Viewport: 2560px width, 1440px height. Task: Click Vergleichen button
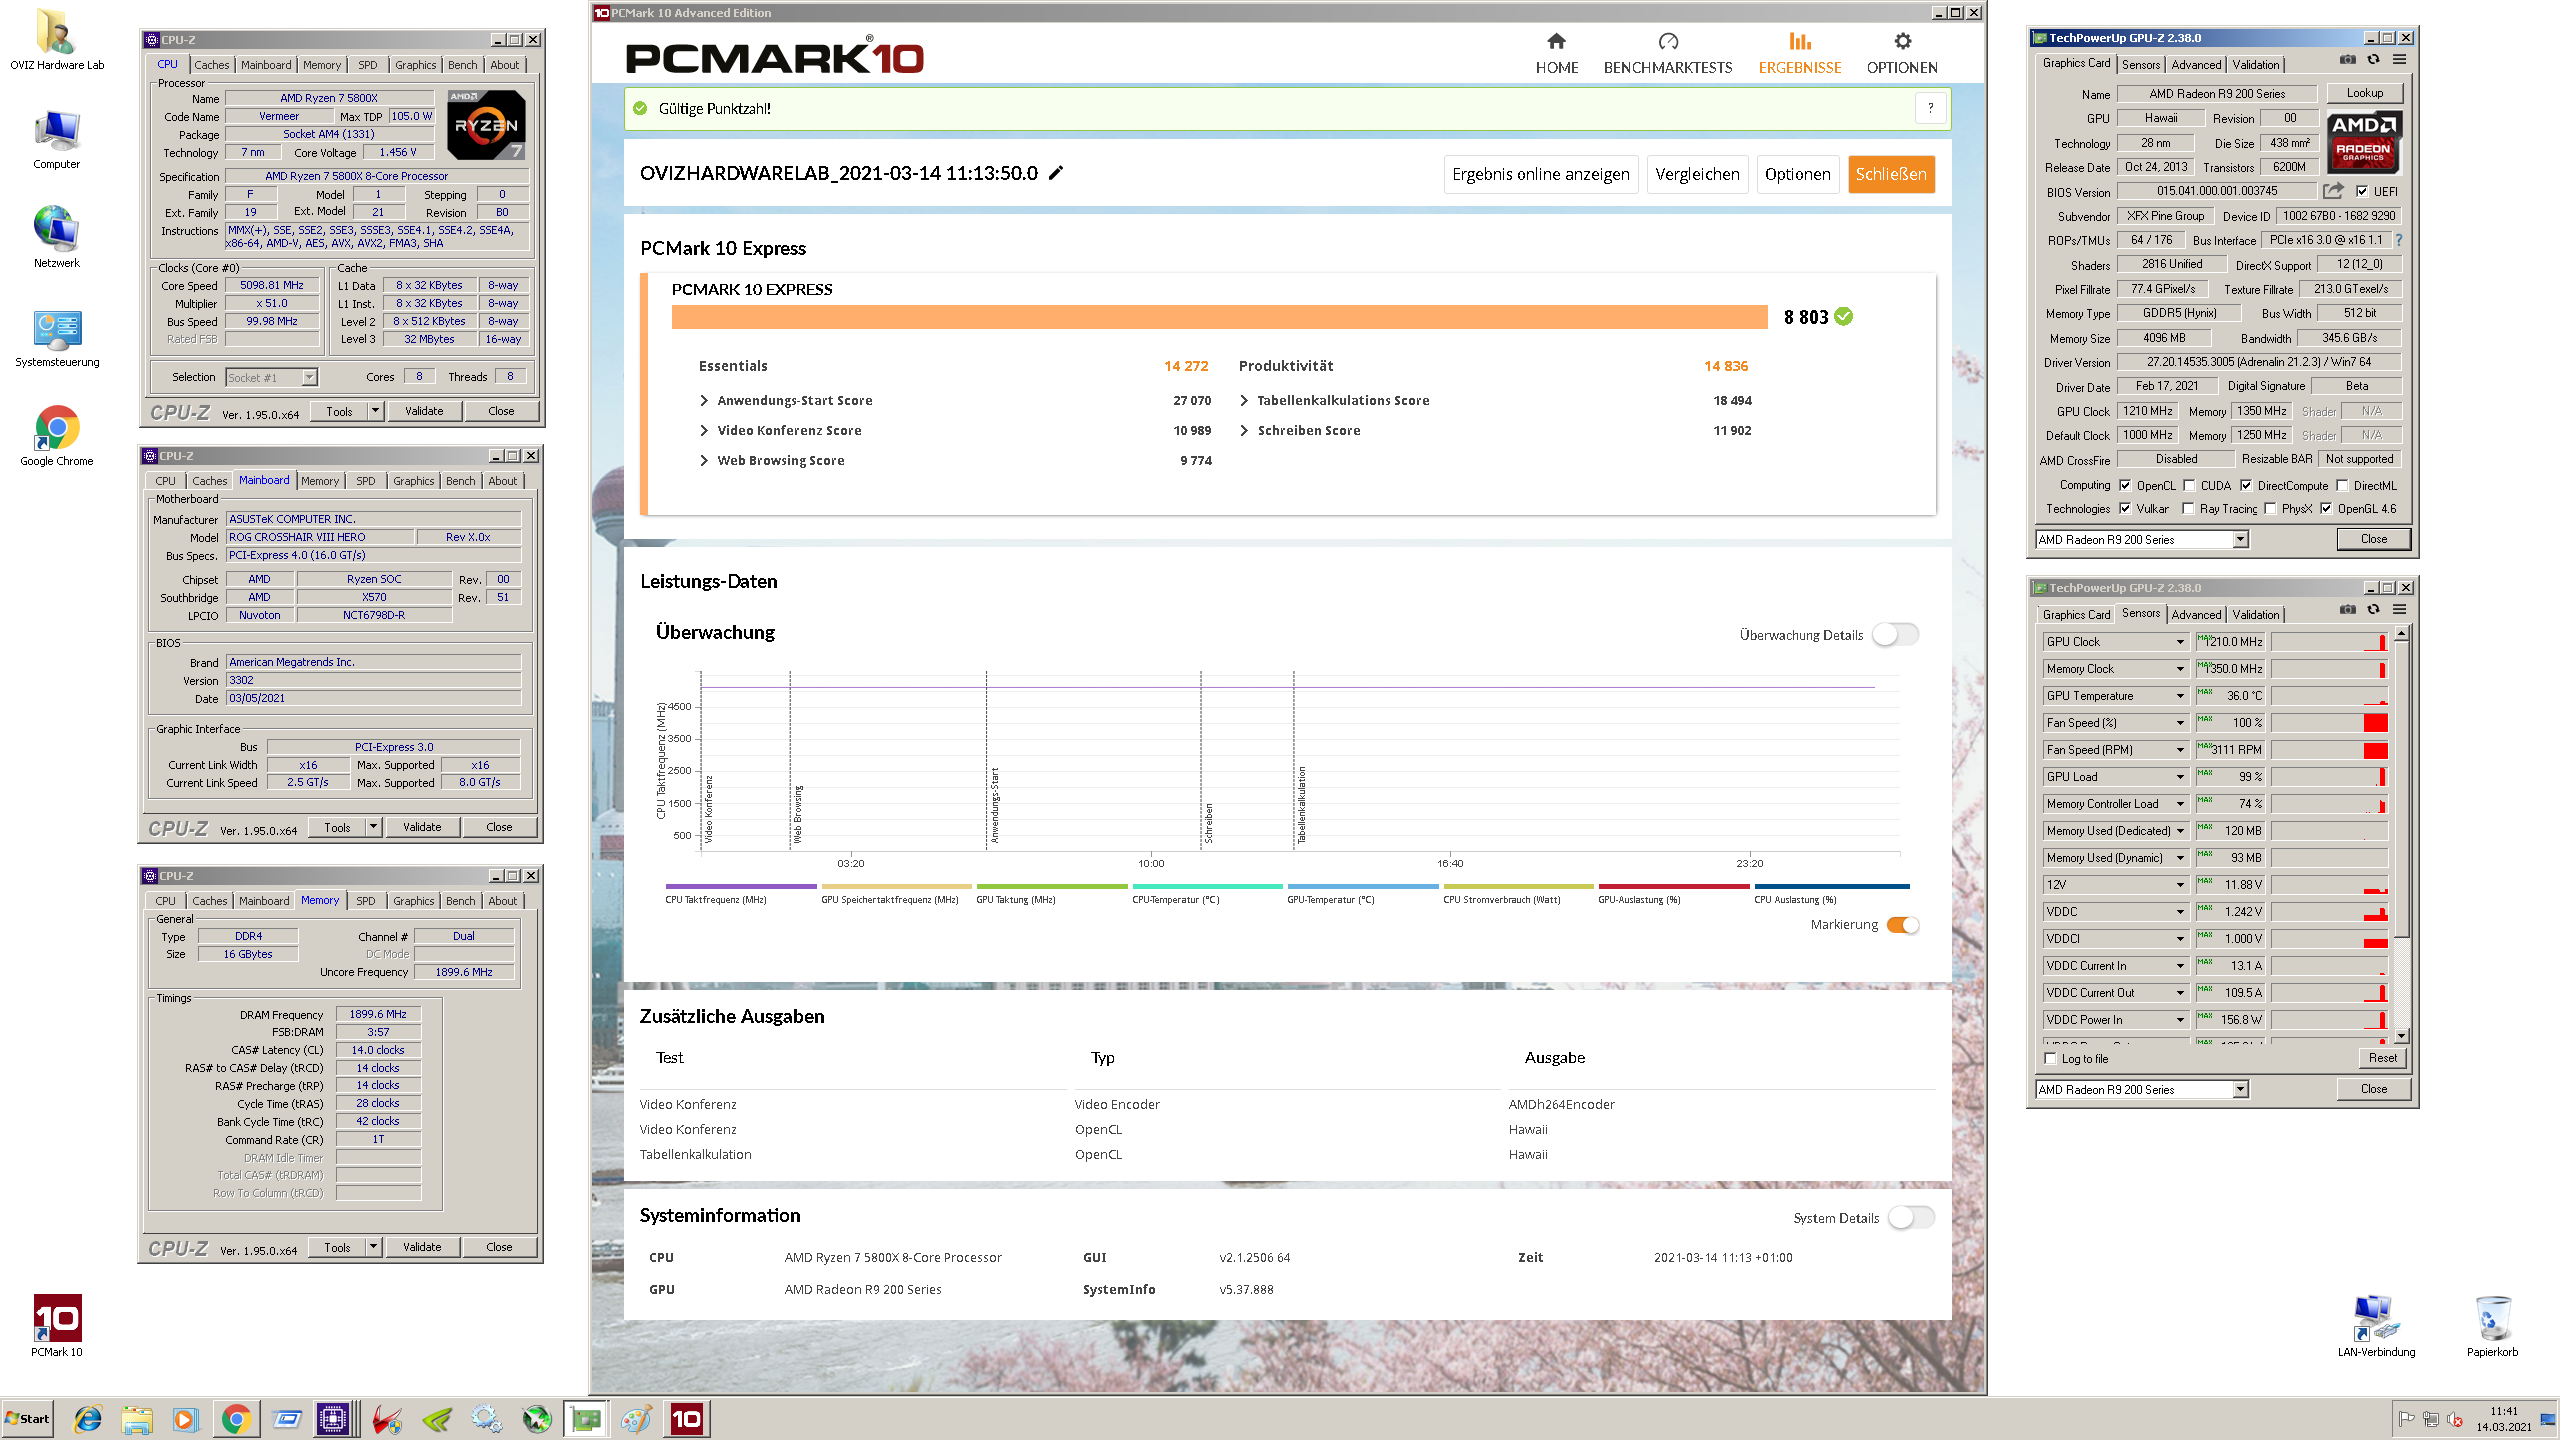tap(1697, 174)
